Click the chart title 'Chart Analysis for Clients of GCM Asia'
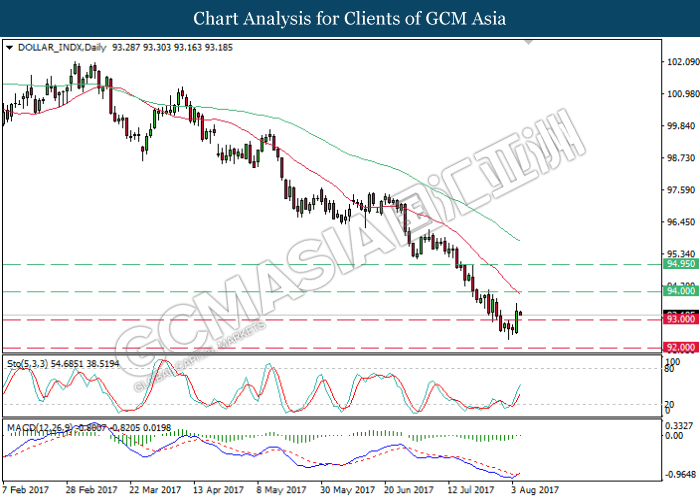This screenshot has width=700, height=500. tap(349, 19)
